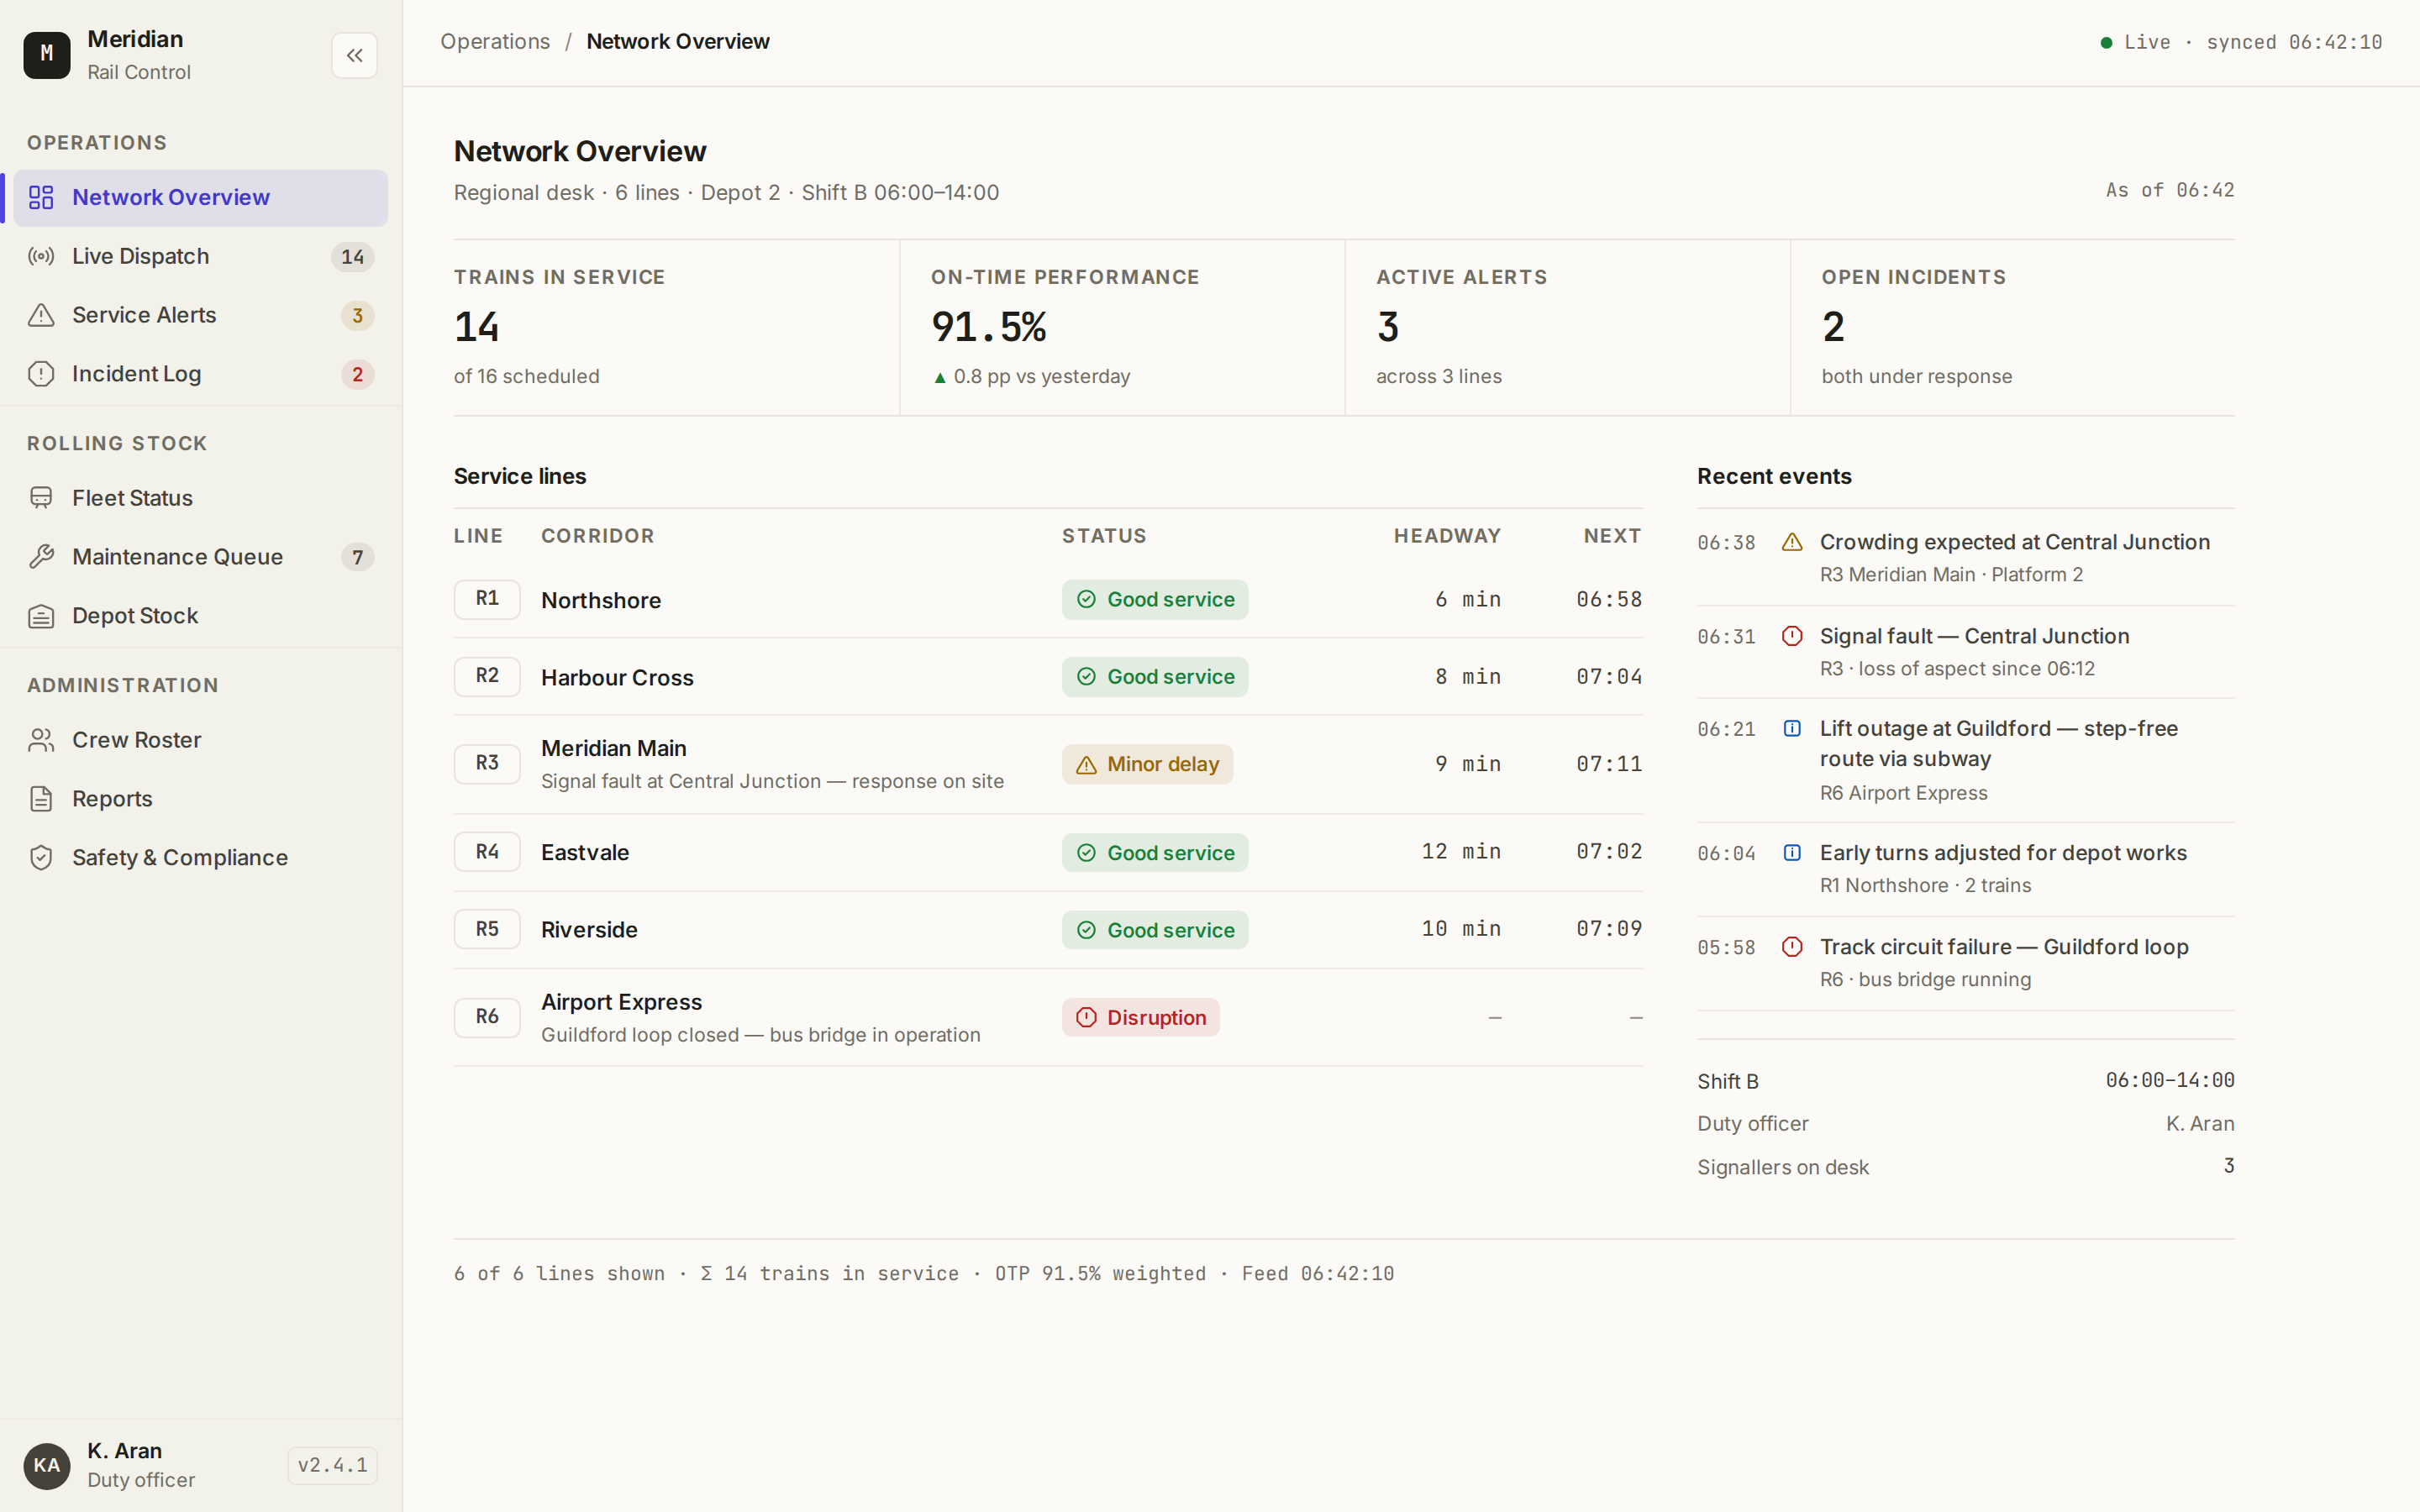Click the HEADWAY column header

(x=1447, y=536)
